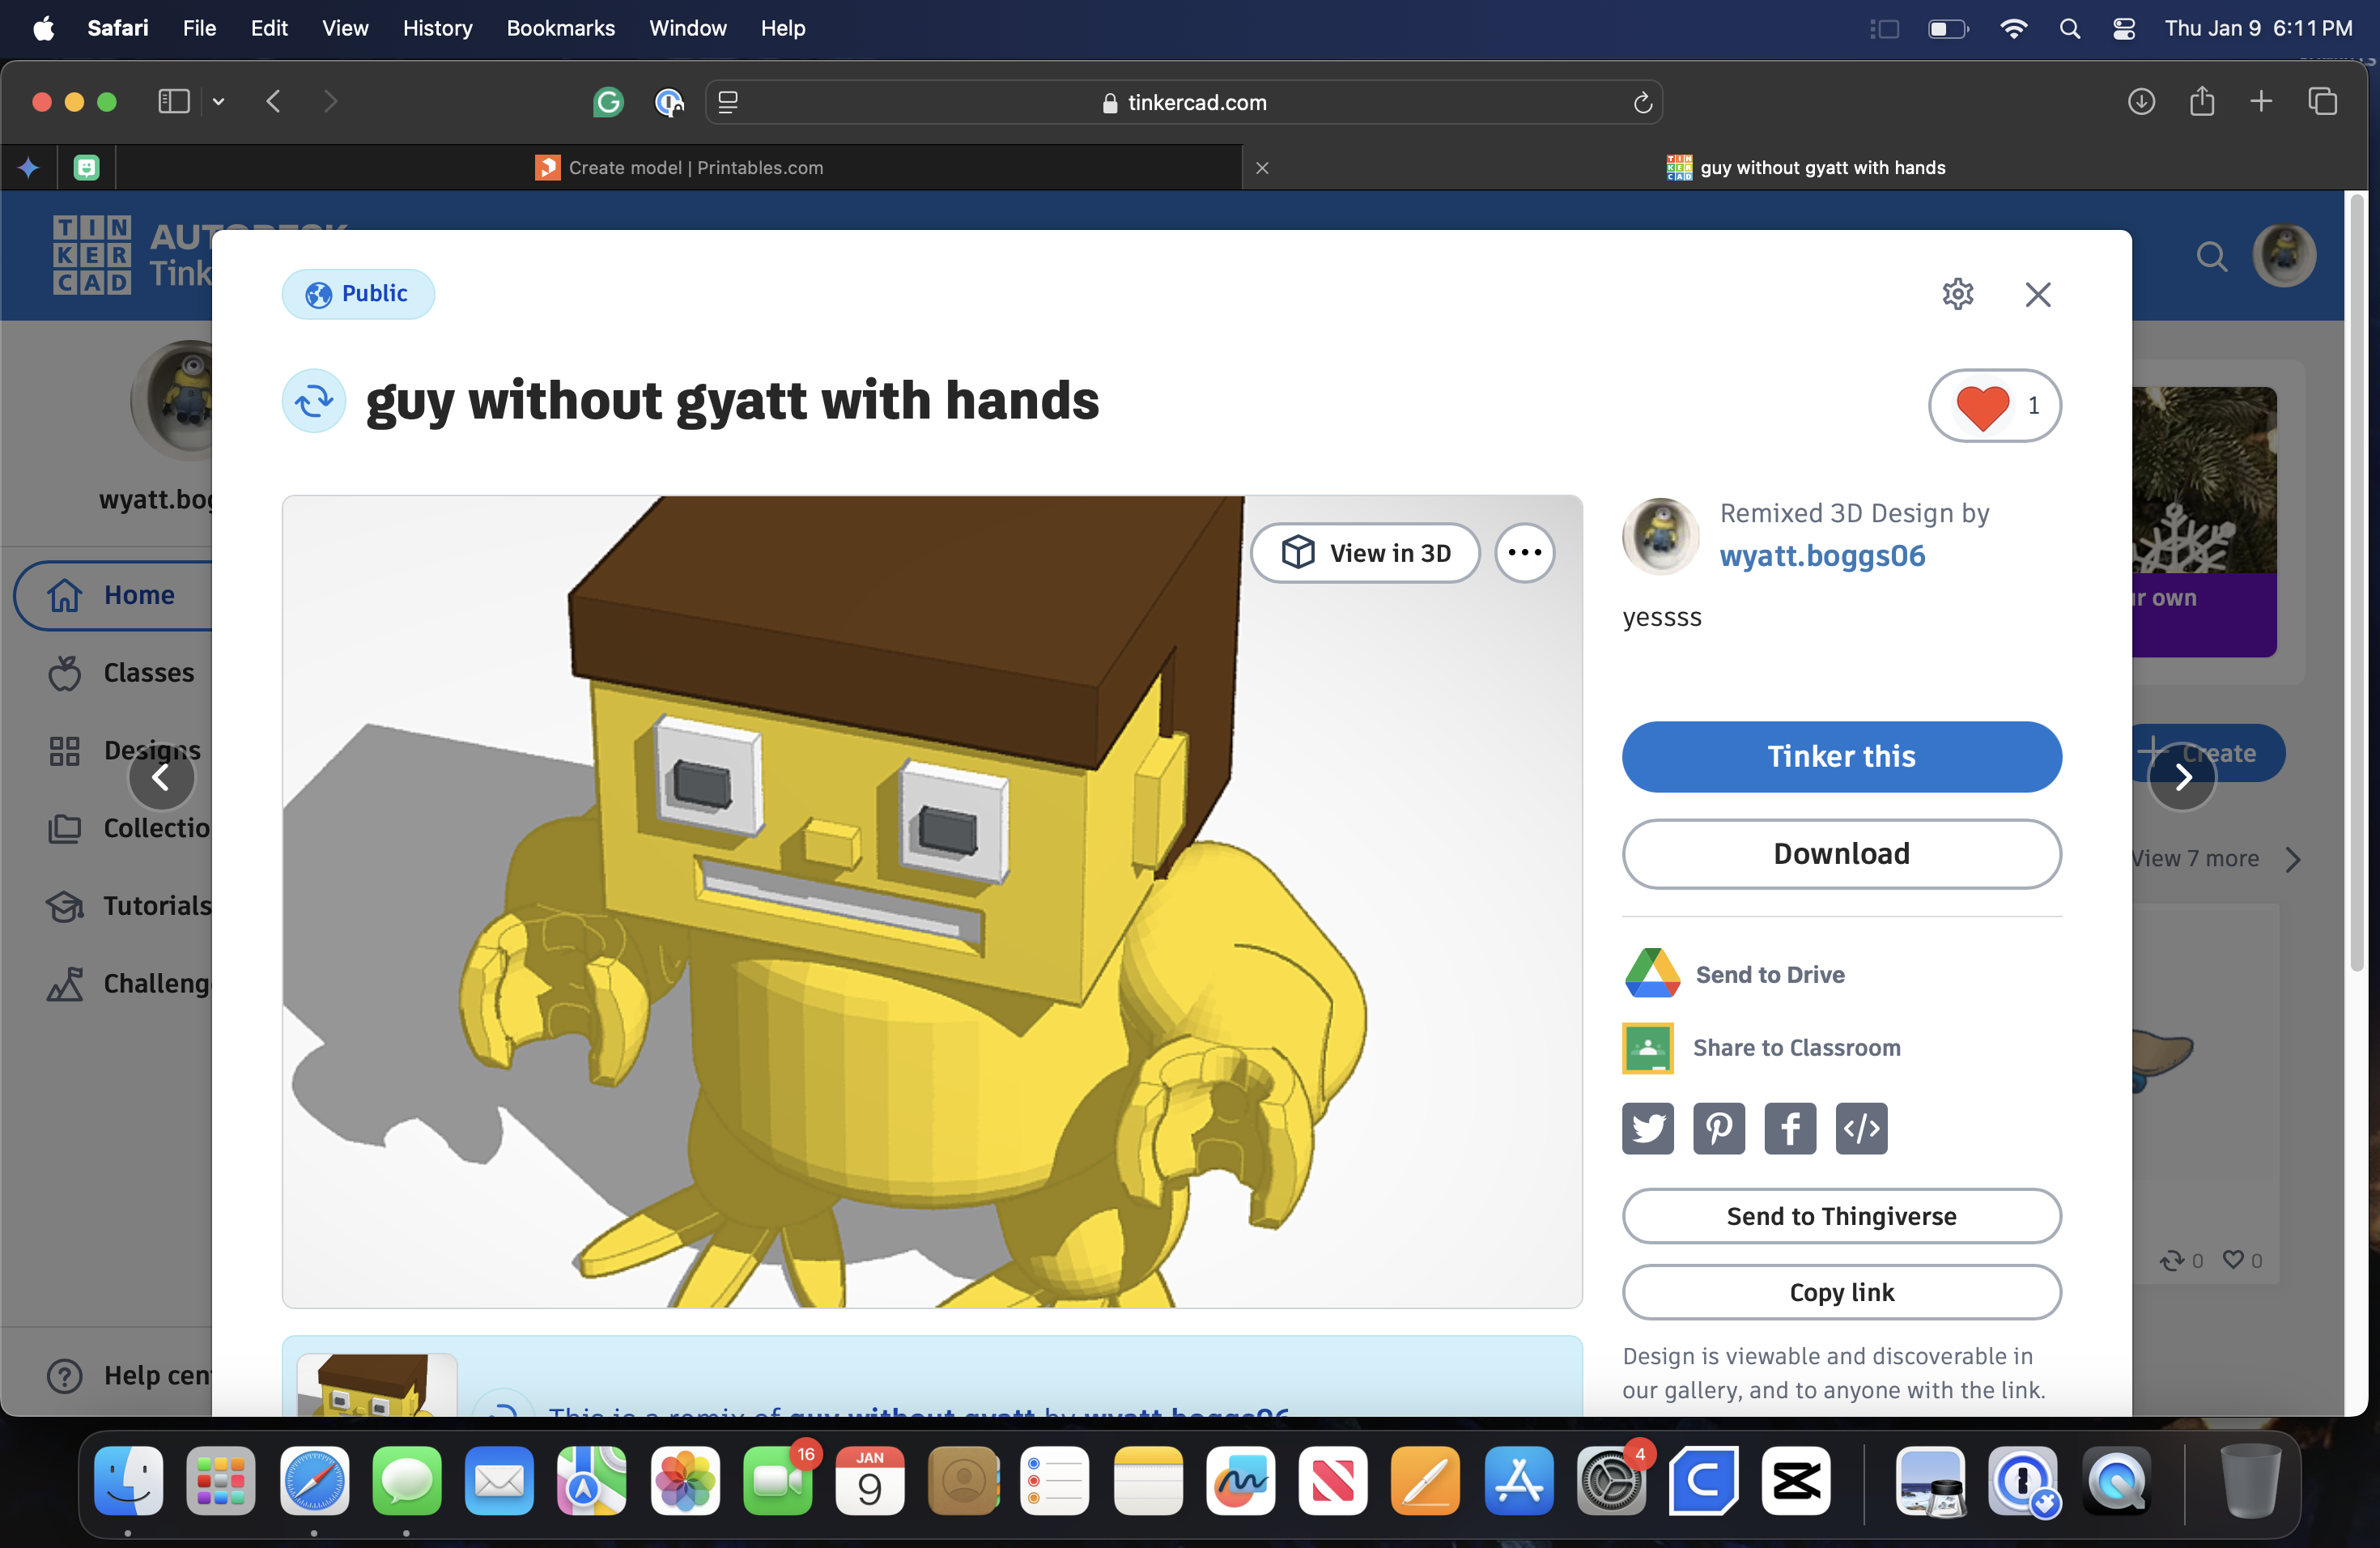Open the embed code icon
The height and width of the screenshot is (1548, 2380).
1861,1129
